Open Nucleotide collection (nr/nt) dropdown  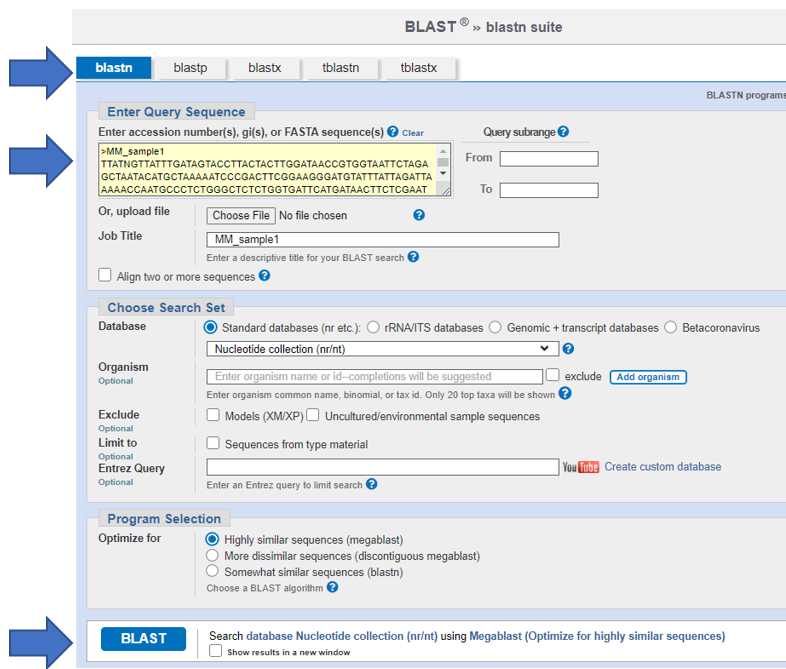click(382, 349)
